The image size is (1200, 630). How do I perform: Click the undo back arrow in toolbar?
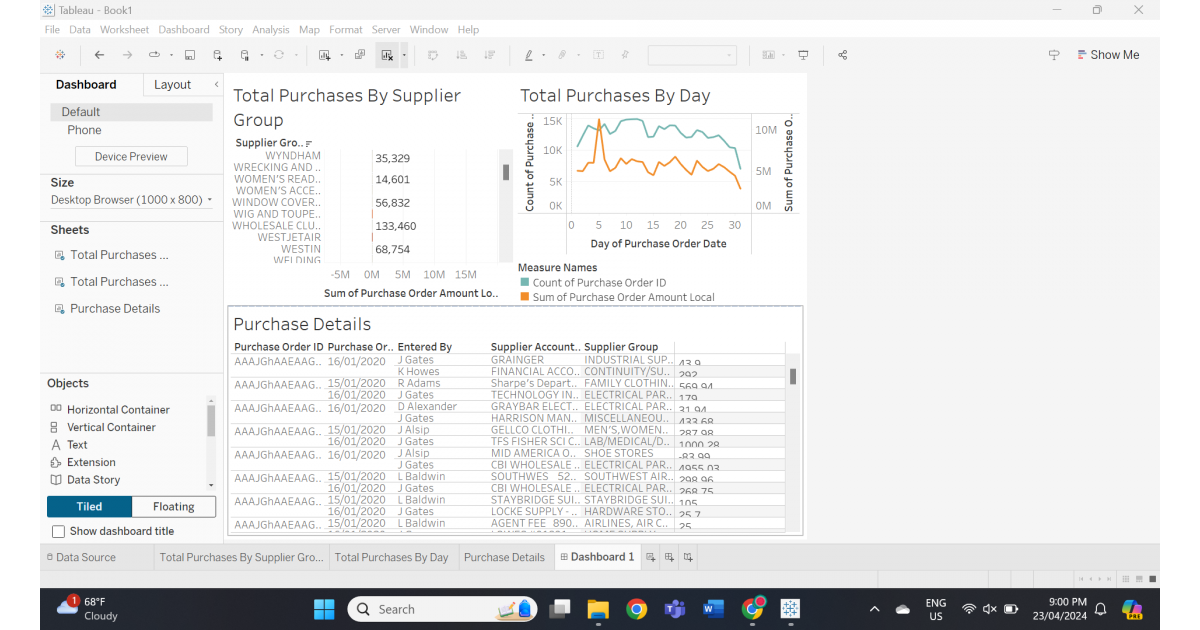click(x=98, y=55)
